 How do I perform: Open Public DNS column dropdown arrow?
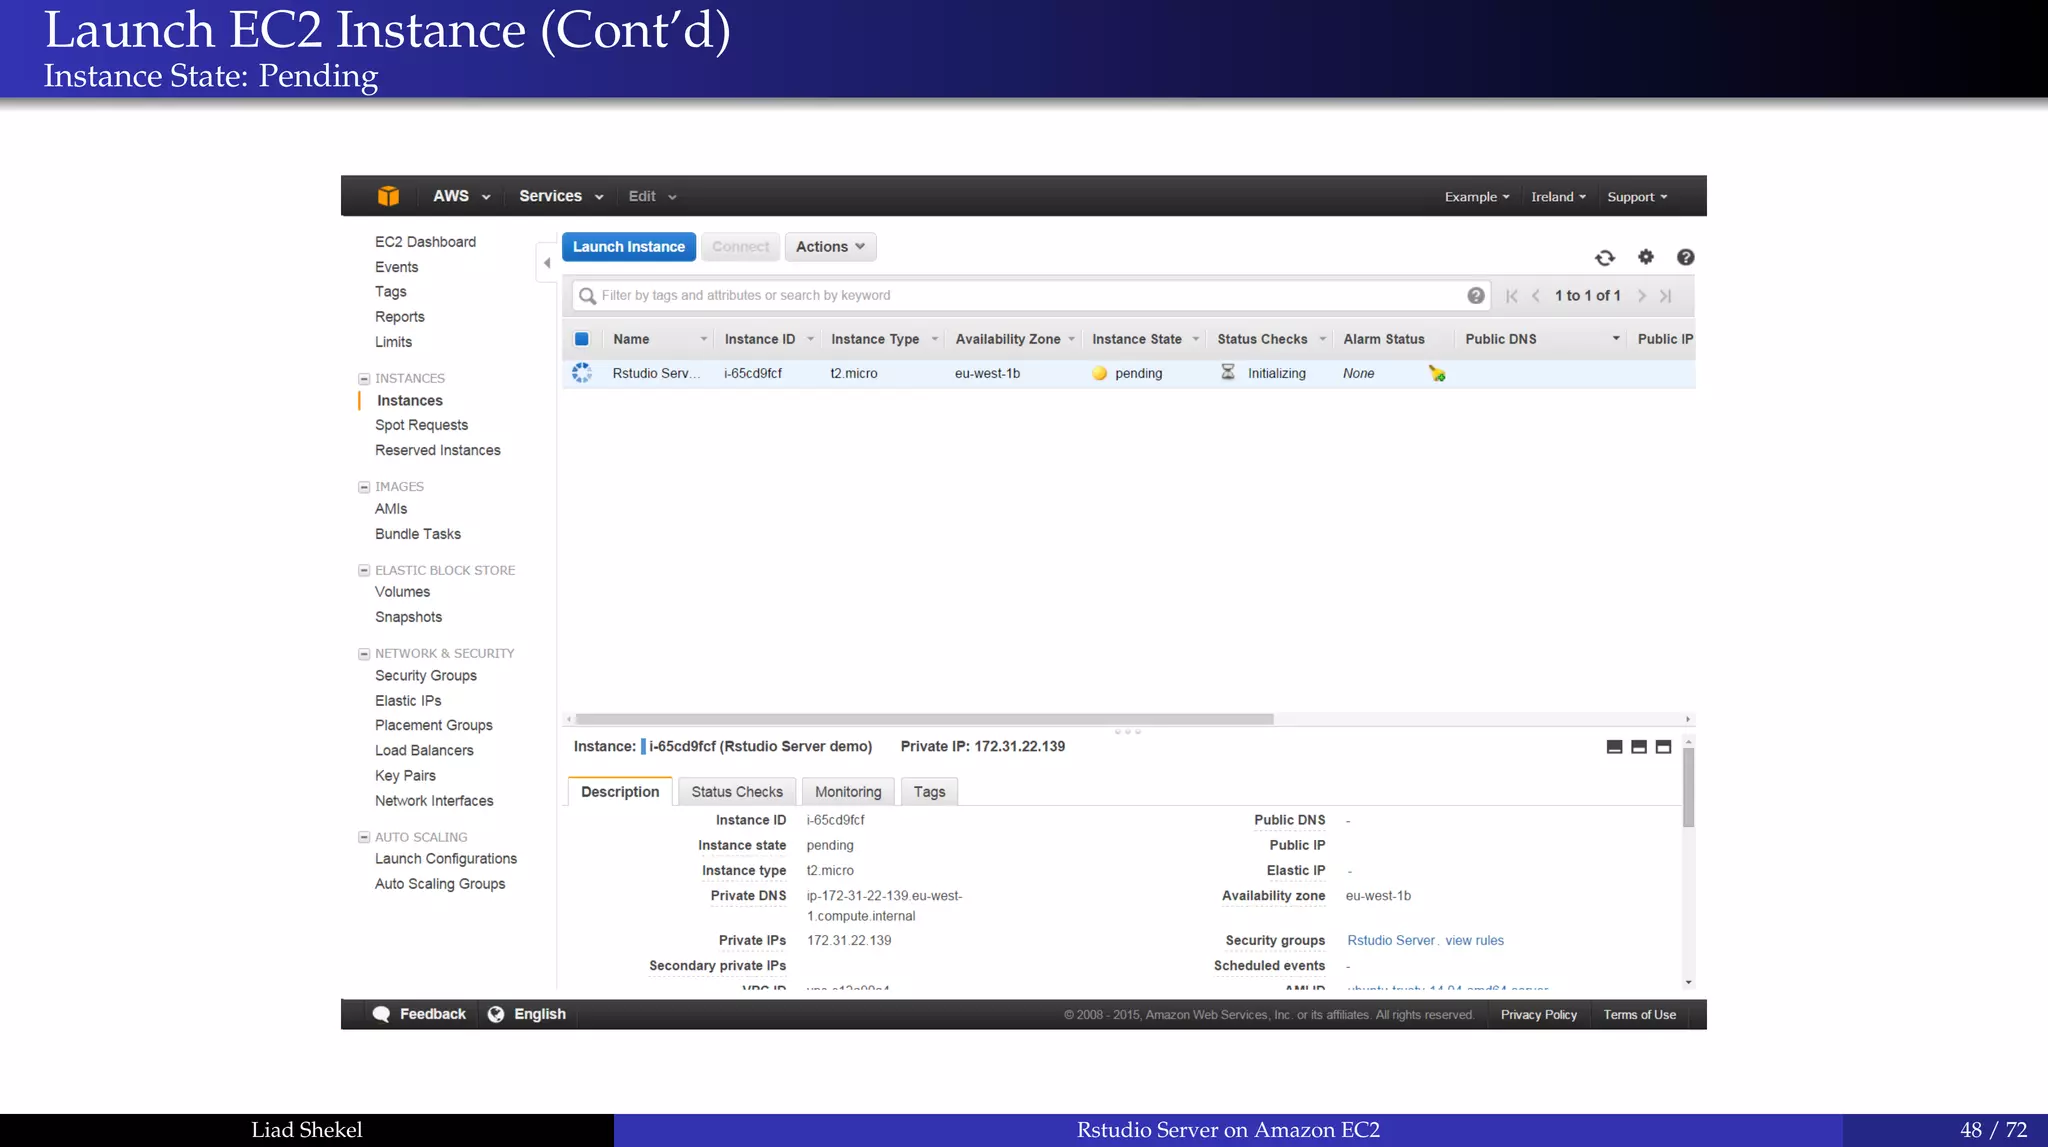pyautogui.click(x=1616, y=339)
